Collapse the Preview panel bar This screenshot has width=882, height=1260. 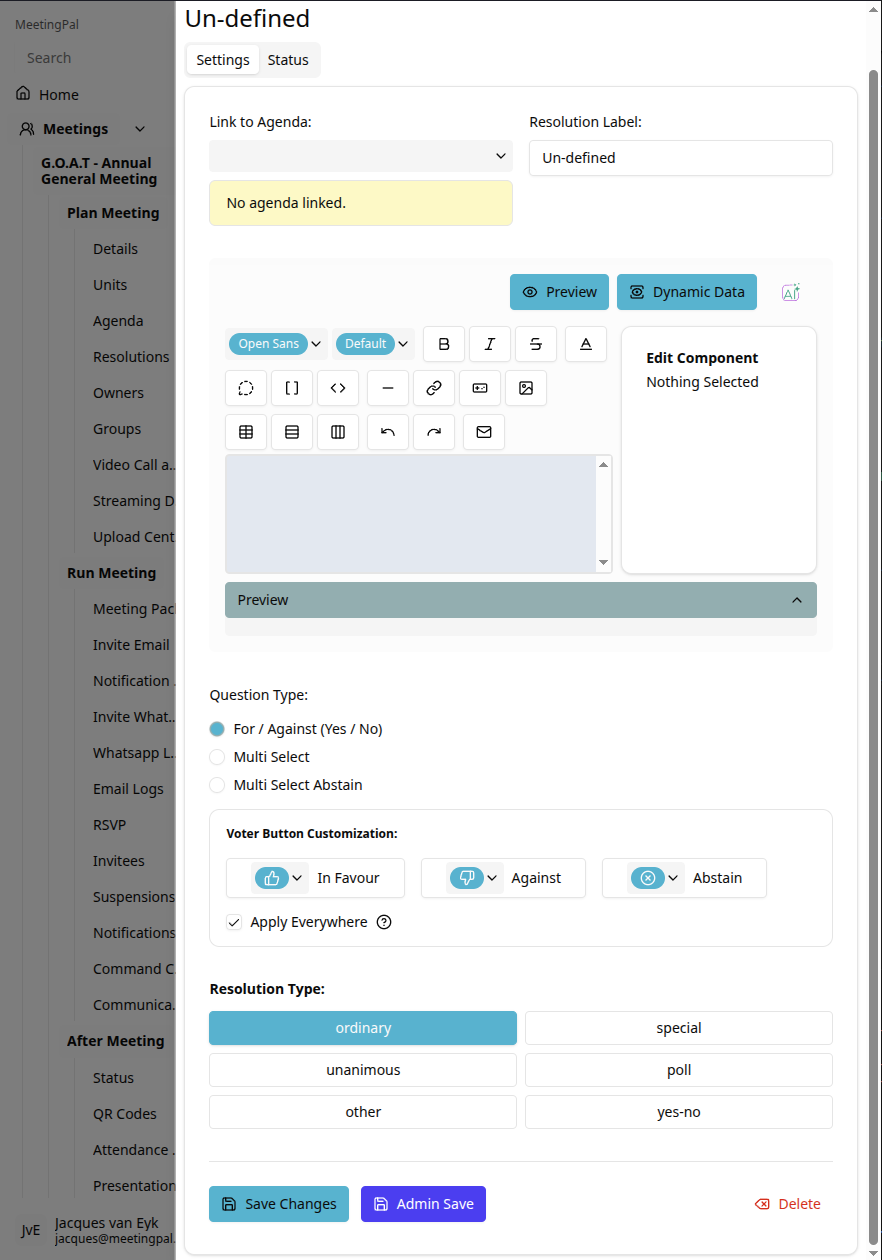[521, 600]
